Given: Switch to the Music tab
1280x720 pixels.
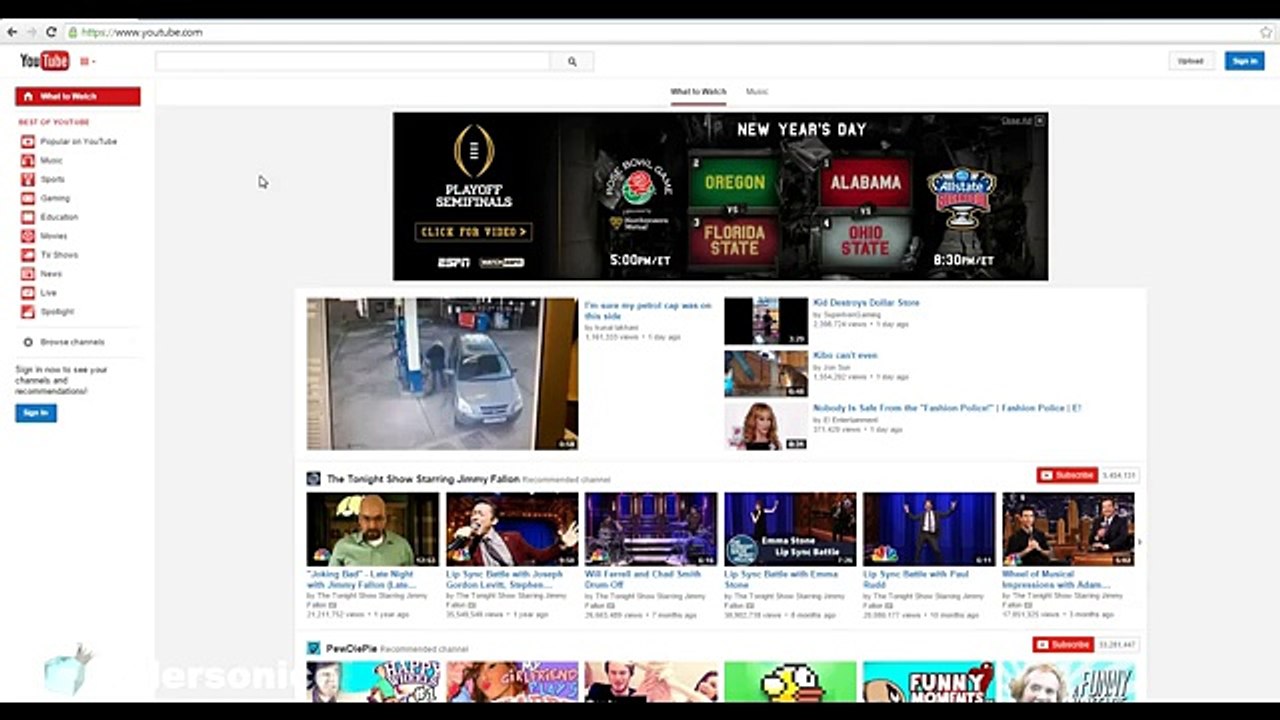Looking at the screenshot, I should (757, 91).
